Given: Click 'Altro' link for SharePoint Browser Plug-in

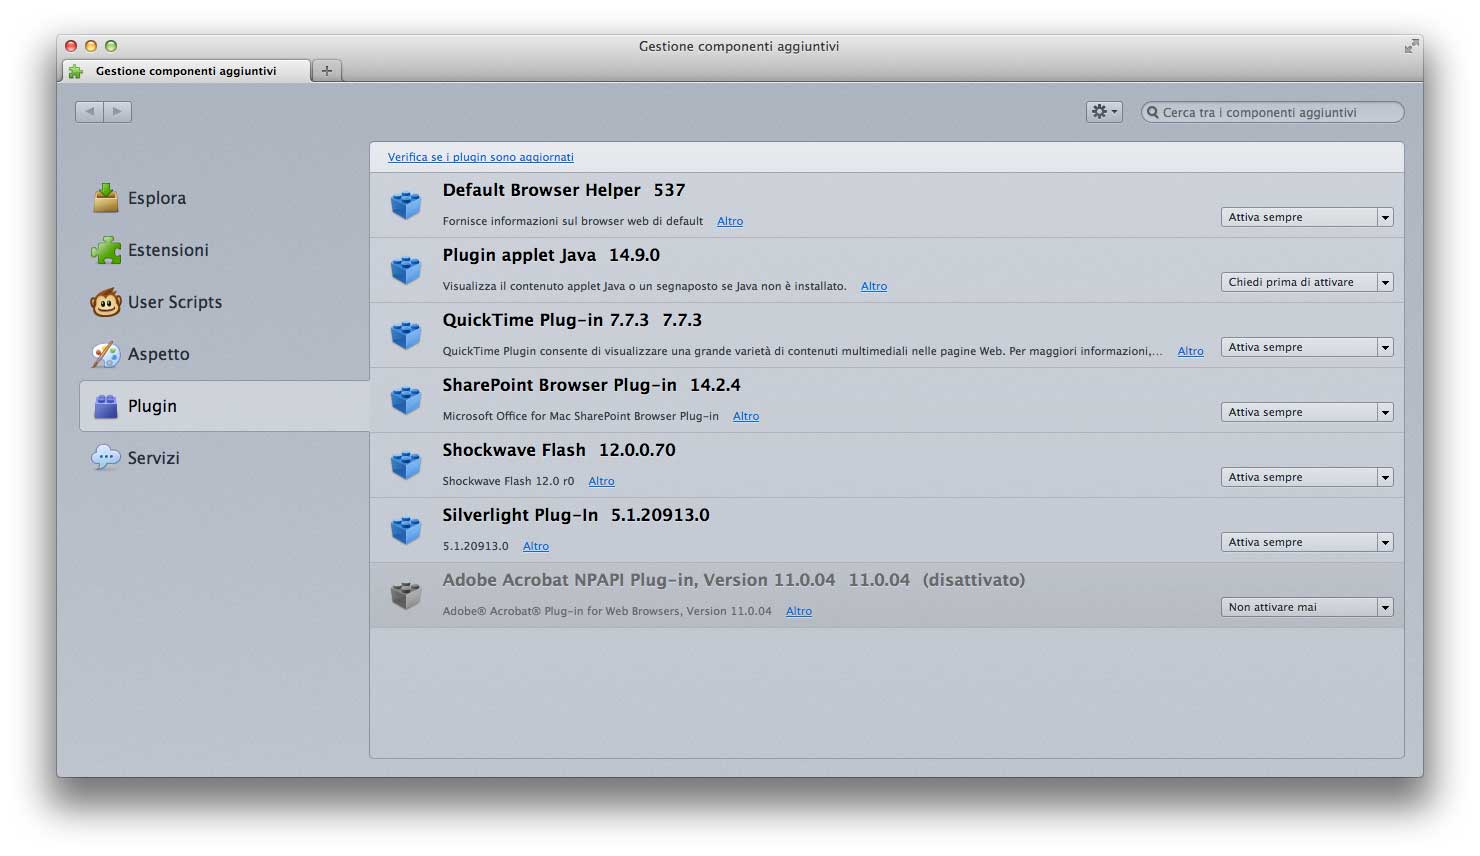Looking at the screenshot, I should [746, 416].
